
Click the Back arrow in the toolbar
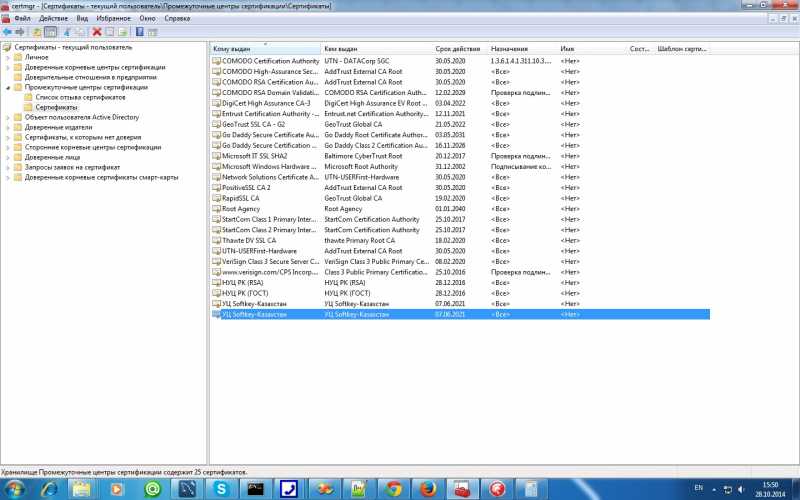click(x=7, y=32)
